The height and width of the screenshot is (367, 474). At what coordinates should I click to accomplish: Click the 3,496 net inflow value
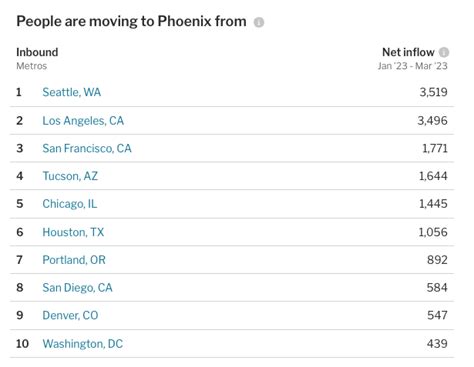tap(432, 121)
